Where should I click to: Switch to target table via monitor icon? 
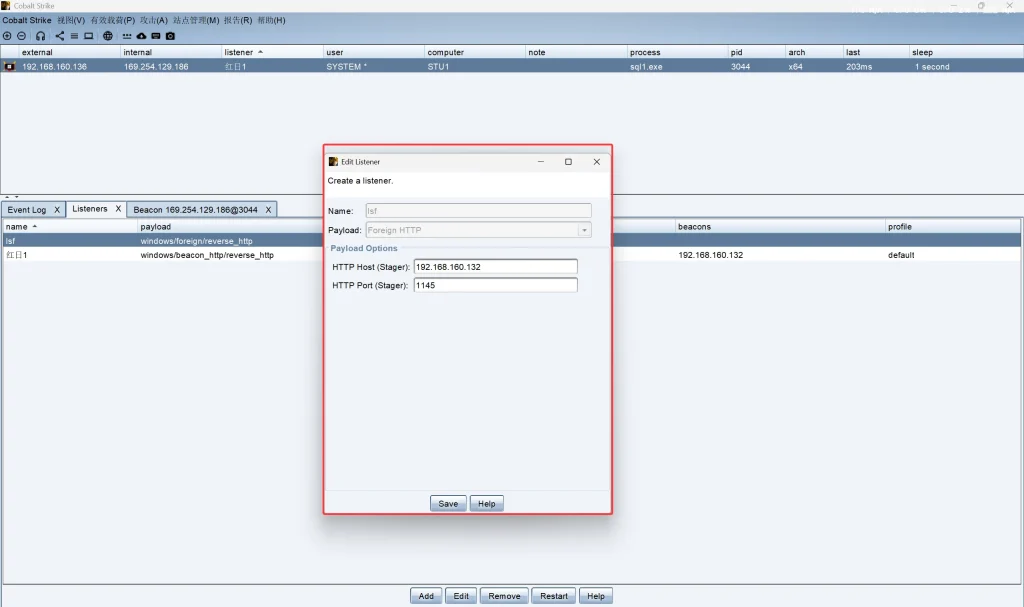pyautogui.click(x=88, y=36)
